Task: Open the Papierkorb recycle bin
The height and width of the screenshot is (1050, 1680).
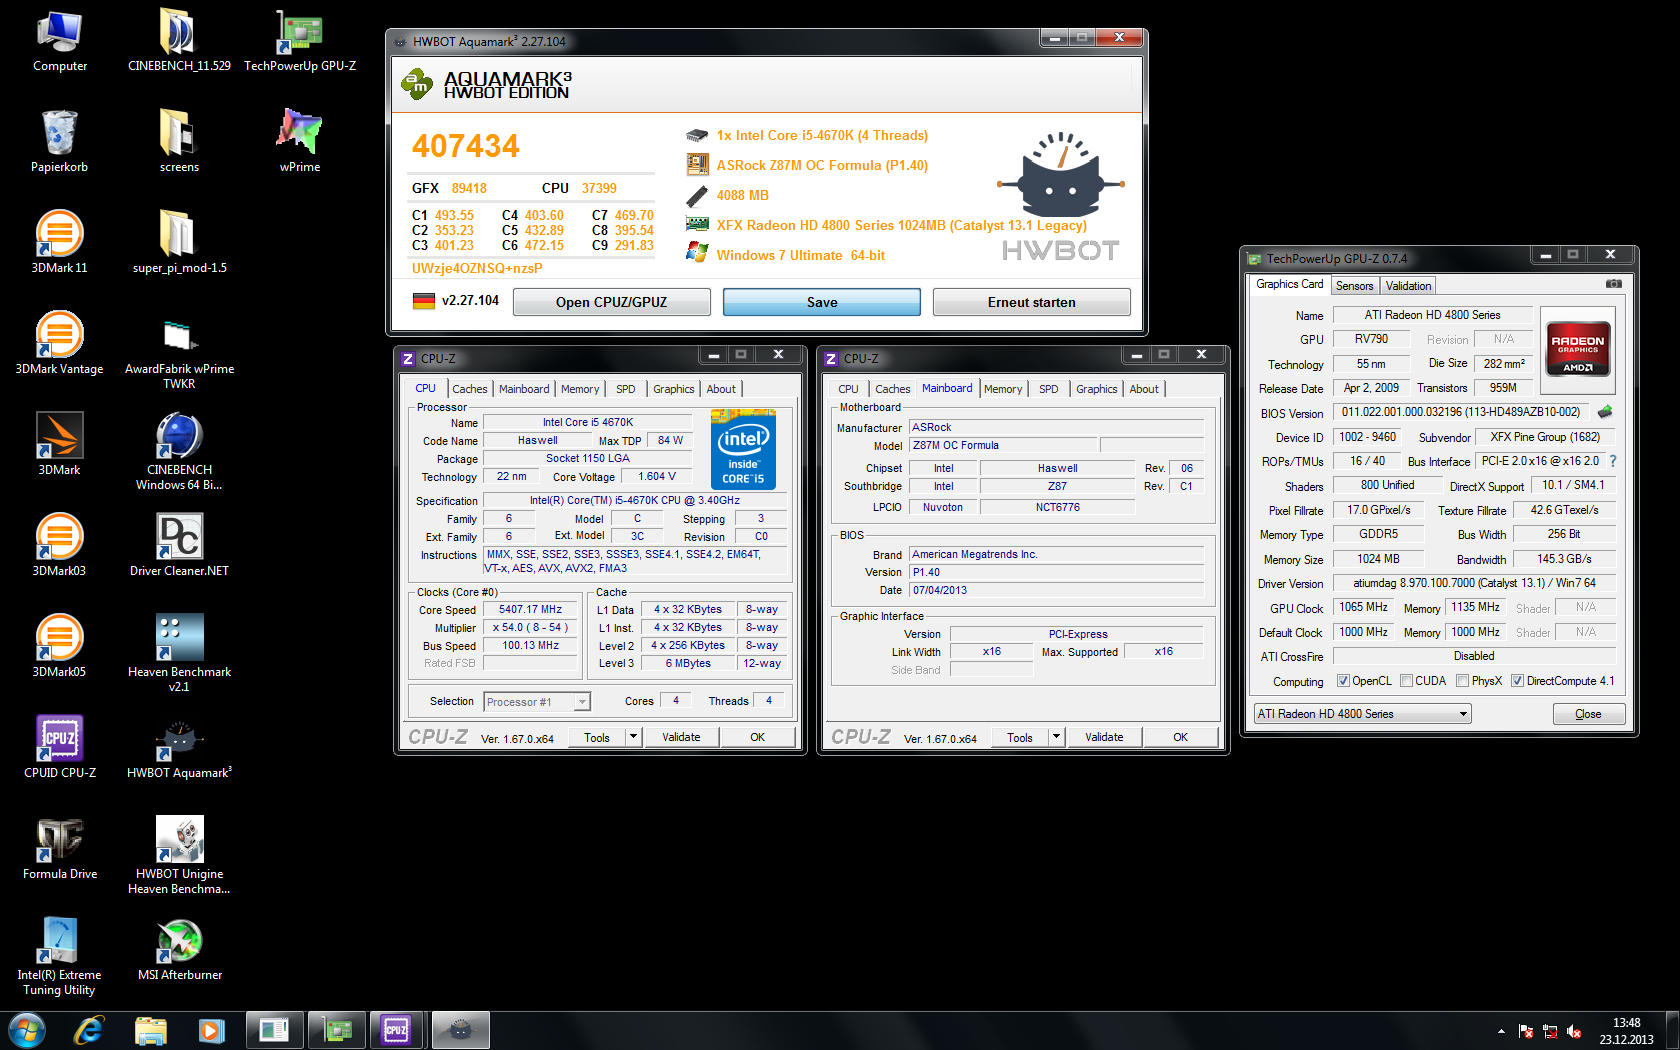Action: click(x=59, y=142)
